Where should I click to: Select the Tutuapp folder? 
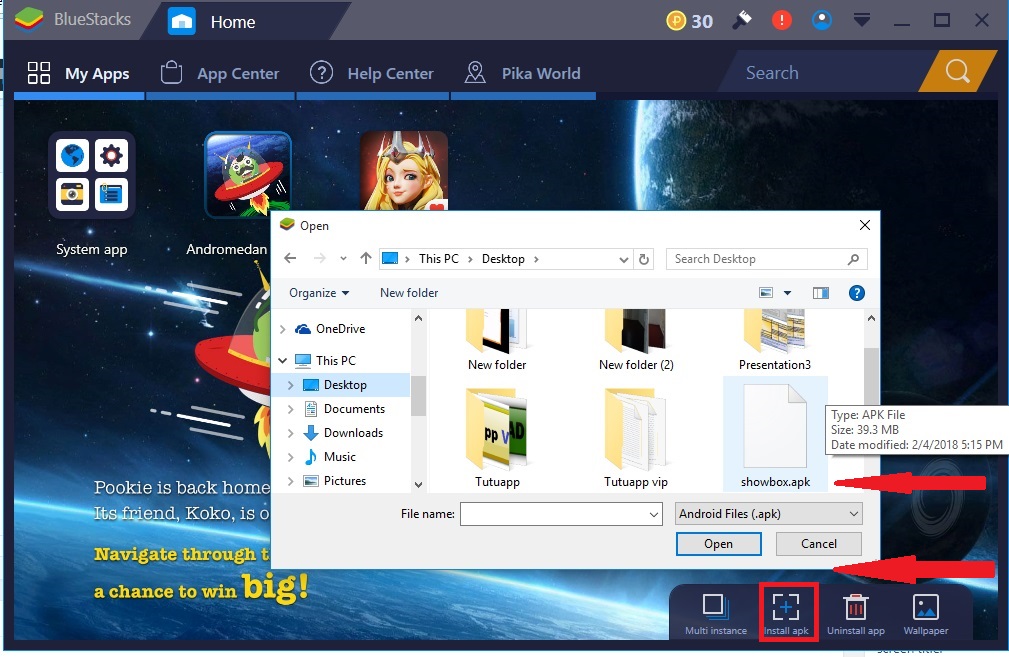click(x=497, y=438)
